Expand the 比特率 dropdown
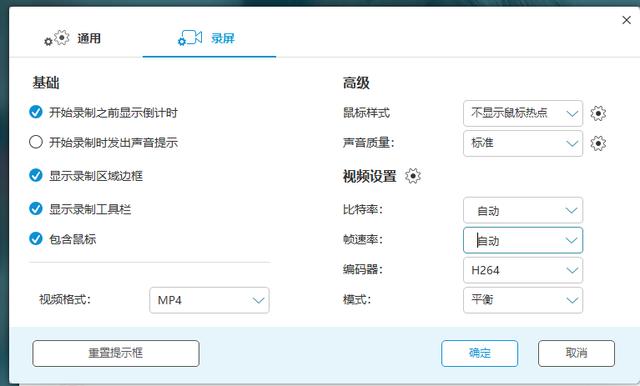640x386 pixels. click(x=523, y=210)
